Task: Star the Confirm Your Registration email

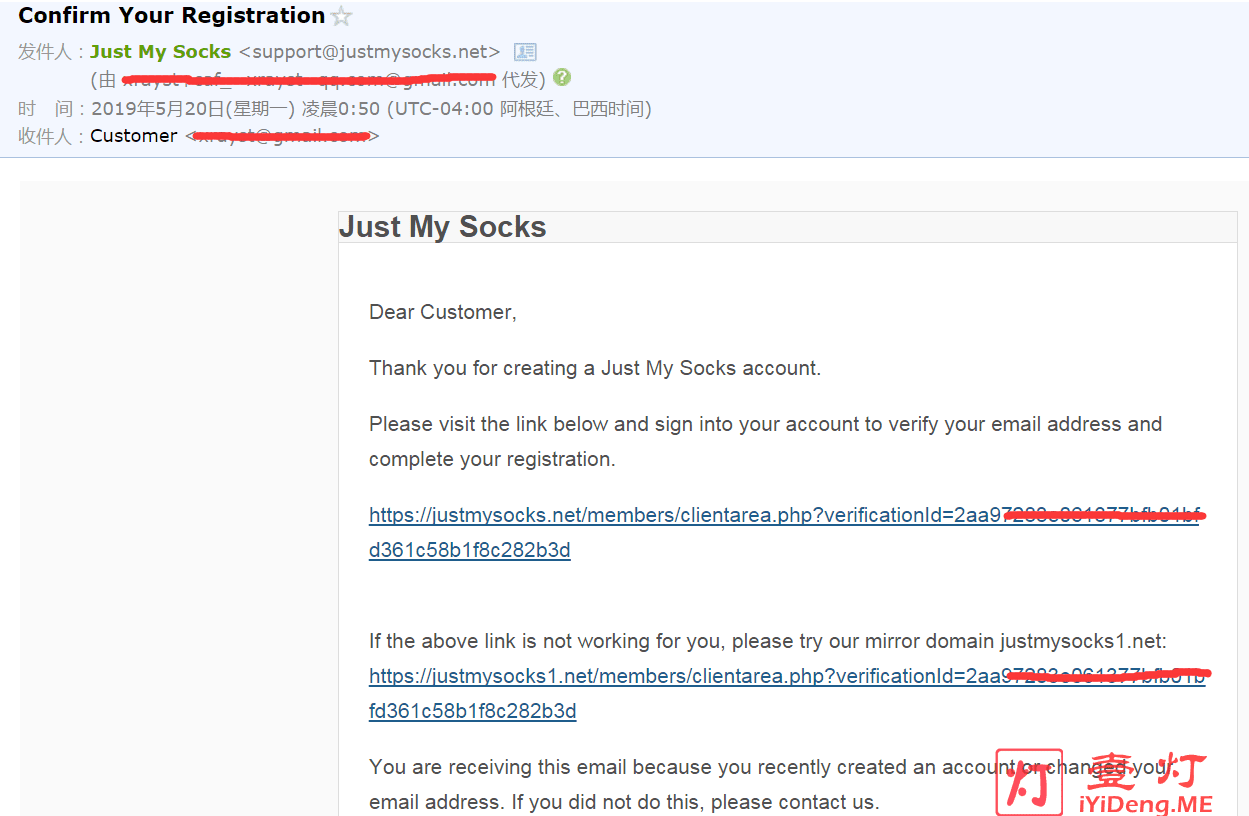Action: [x=342, y=16]
